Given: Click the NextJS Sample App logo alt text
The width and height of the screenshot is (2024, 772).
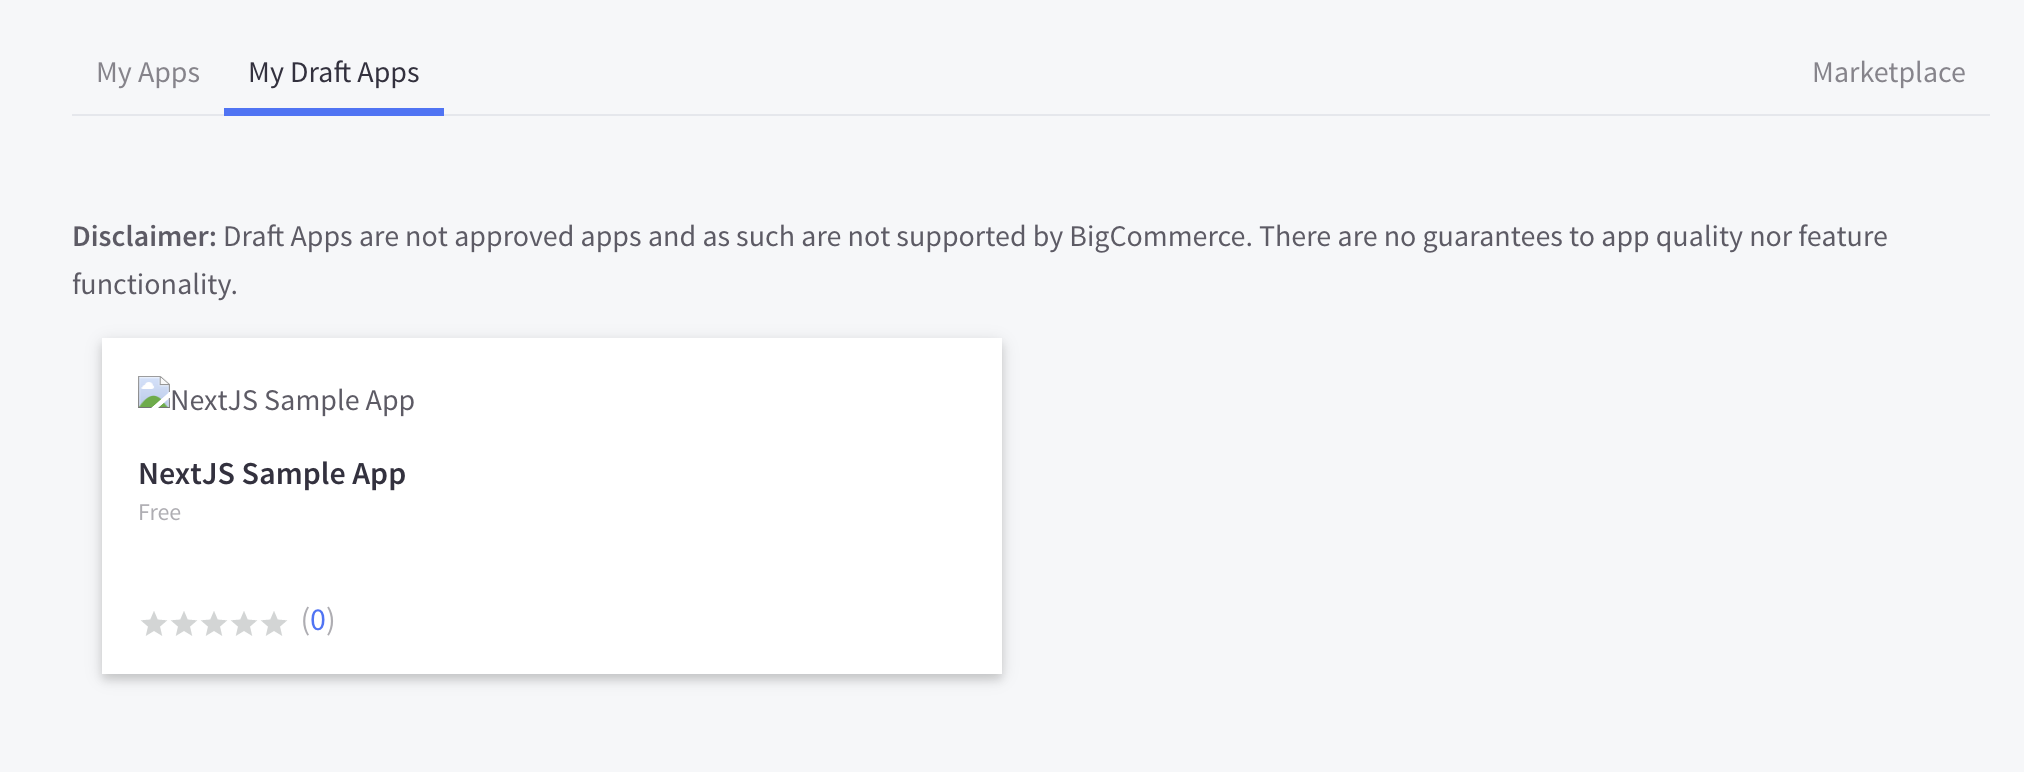Looking at the screenshot, I should (292, 401).
